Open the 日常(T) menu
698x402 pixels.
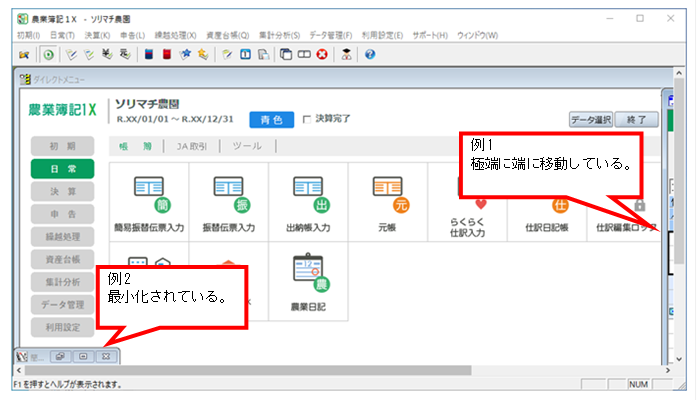pos(62,35)
